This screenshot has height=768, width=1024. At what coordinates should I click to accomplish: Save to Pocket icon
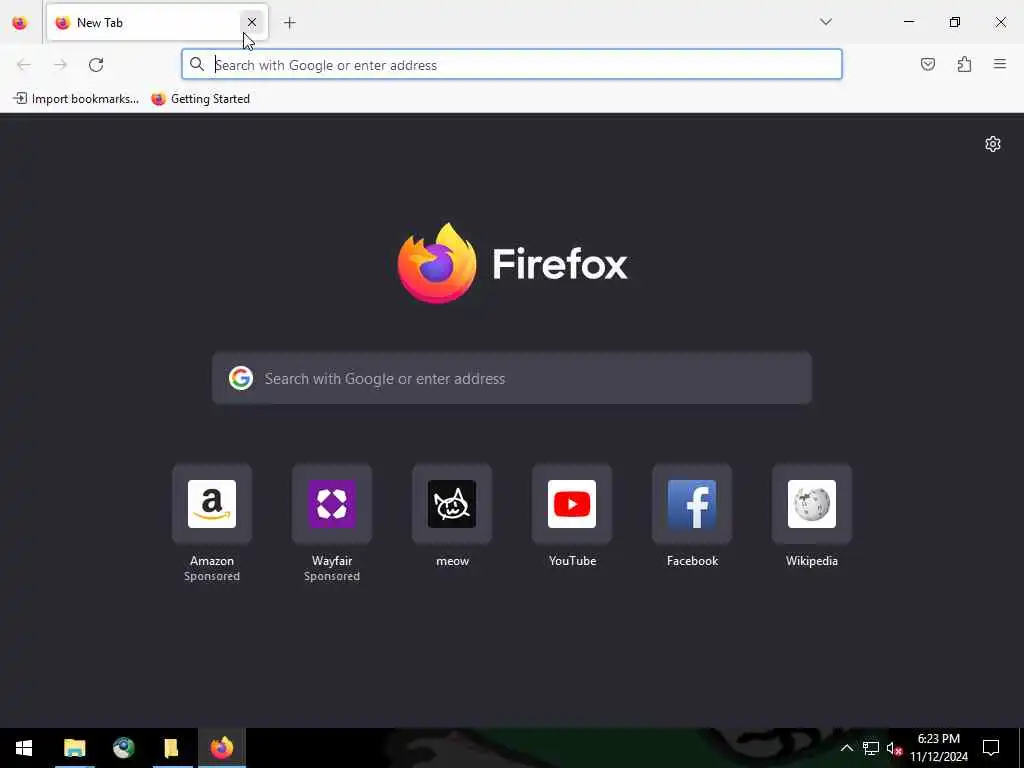pos(928,64)
